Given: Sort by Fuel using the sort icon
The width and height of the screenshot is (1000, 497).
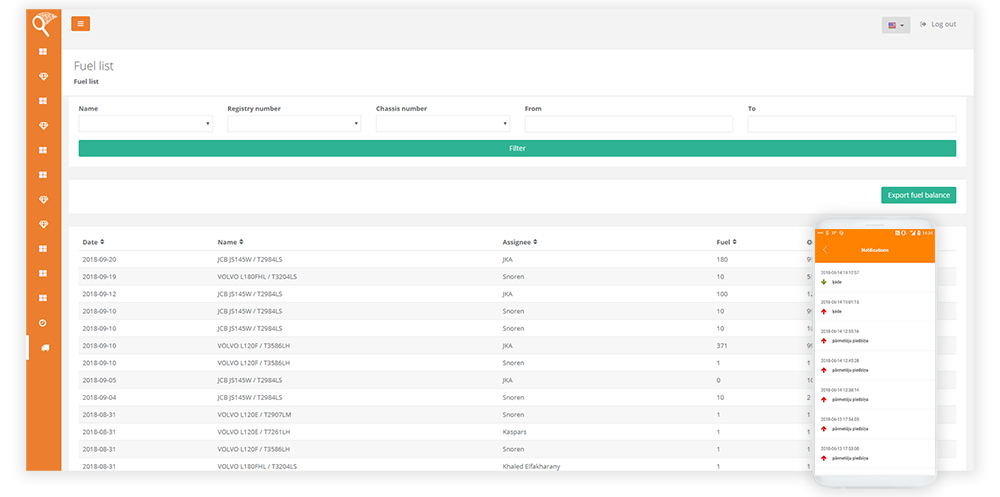Looking at the screenshot, I should [735, 242].
